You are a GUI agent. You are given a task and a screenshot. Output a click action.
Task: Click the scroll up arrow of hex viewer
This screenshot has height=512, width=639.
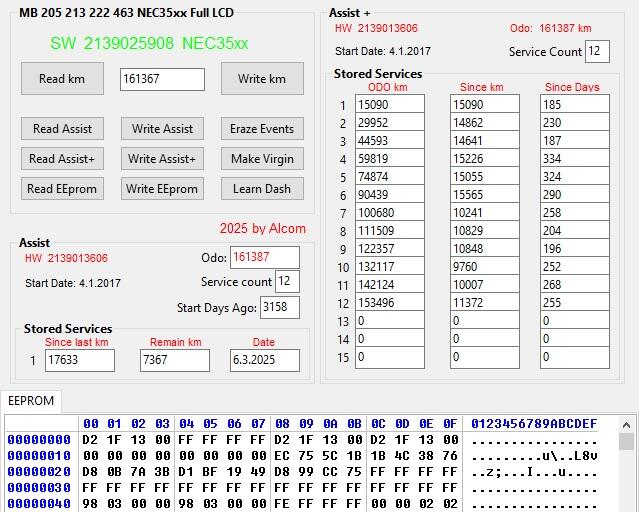pos(627,441)
